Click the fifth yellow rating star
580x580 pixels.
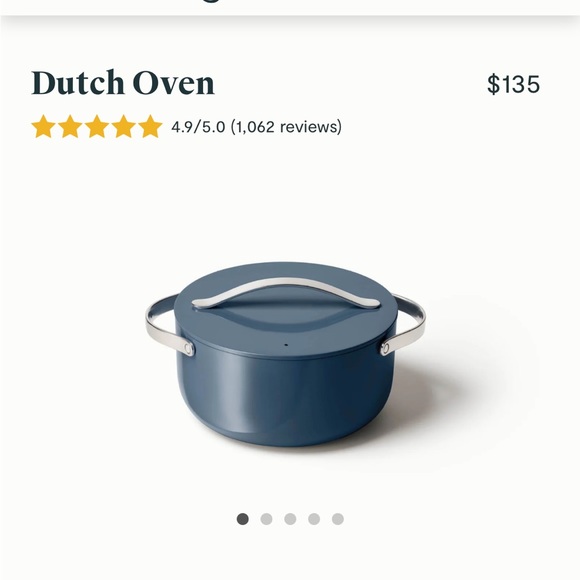click(150, 127)
